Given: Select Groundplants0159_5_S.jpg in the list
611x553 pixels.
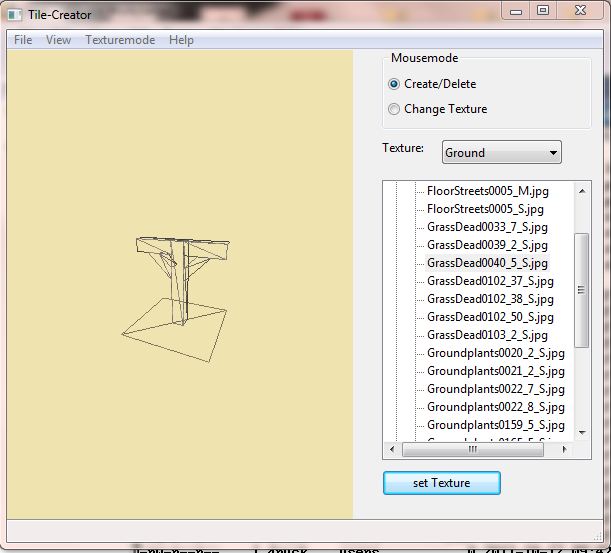Looking at the screenshot, I should [495, 425].
